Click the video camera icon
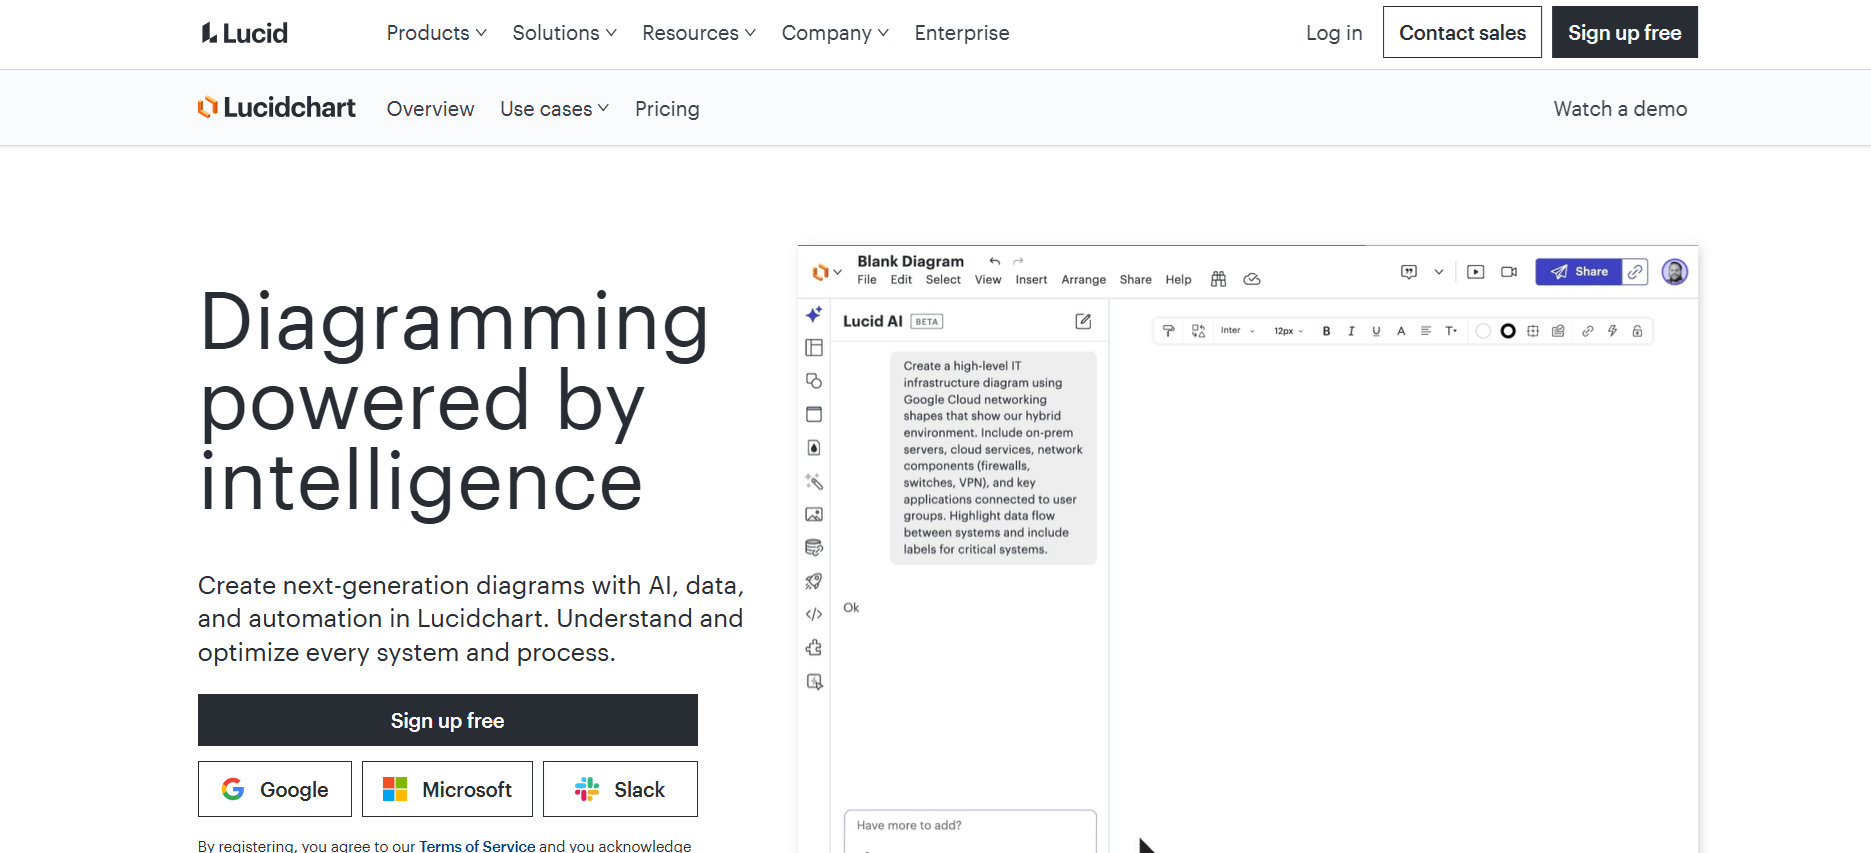This screenshot has width=1871, height=853. point(1509,272)
